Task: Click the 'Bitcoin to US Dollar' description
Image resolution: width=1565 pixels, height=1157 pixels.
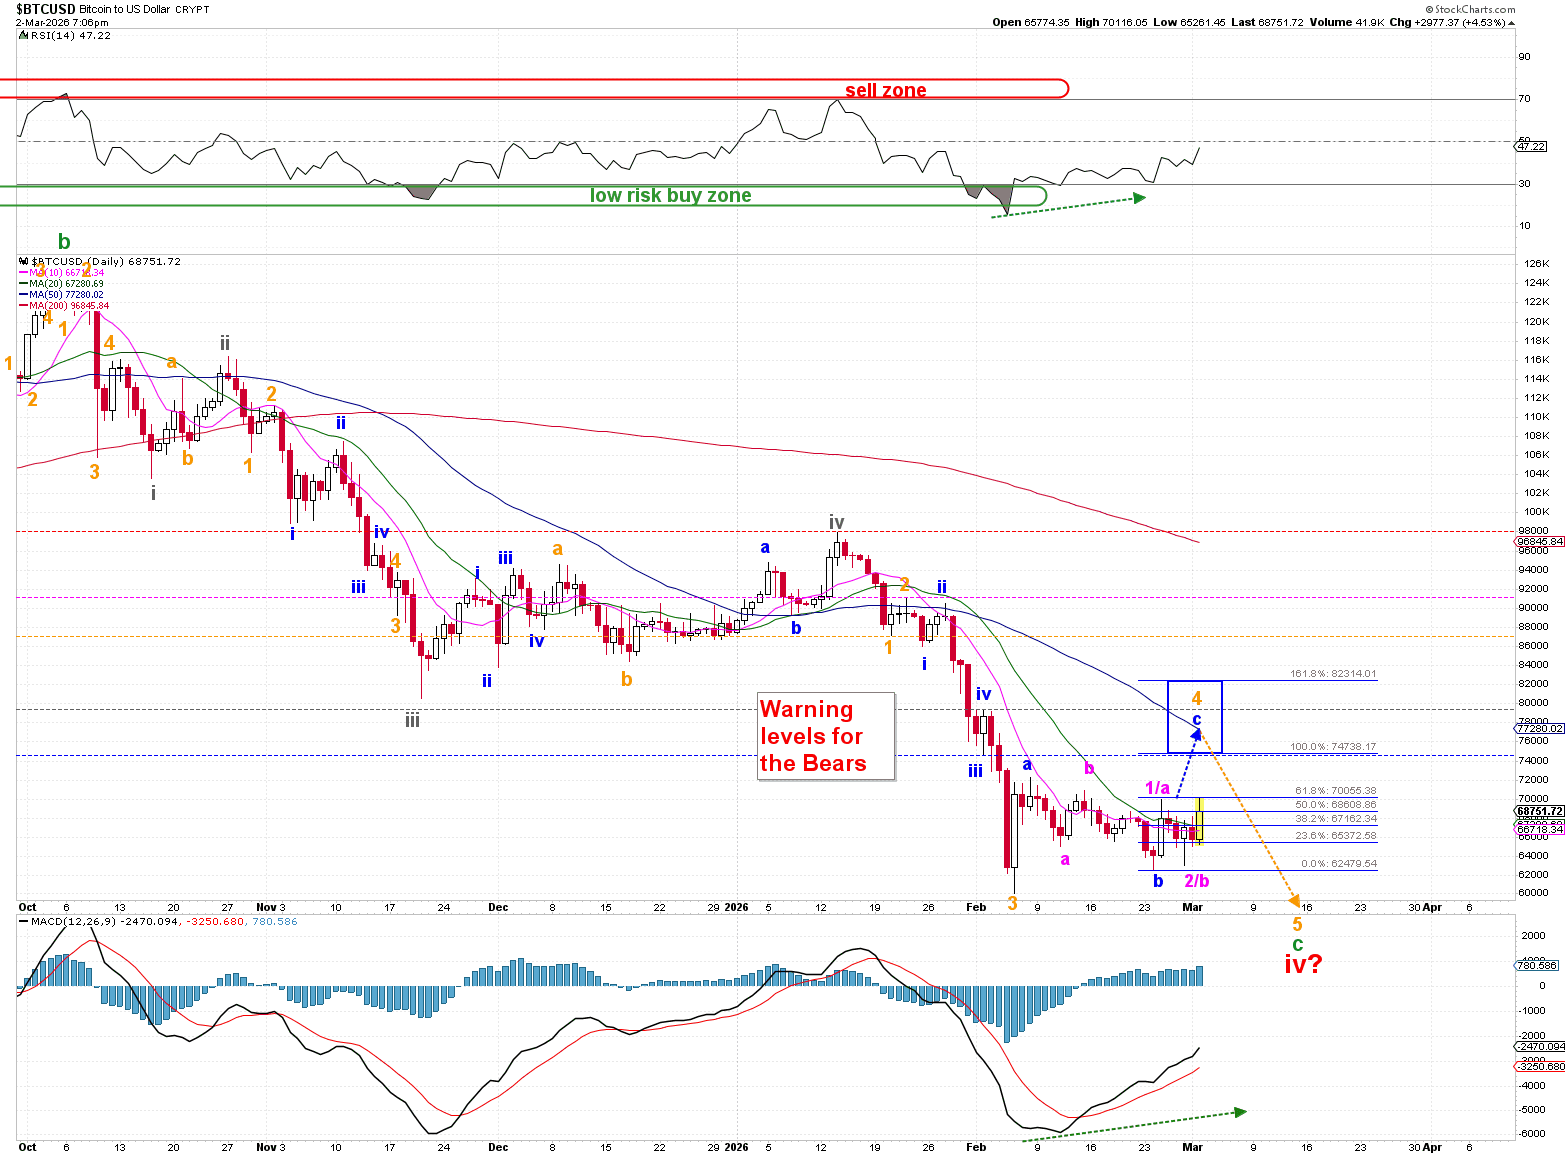Action: [x=125, y=9]
